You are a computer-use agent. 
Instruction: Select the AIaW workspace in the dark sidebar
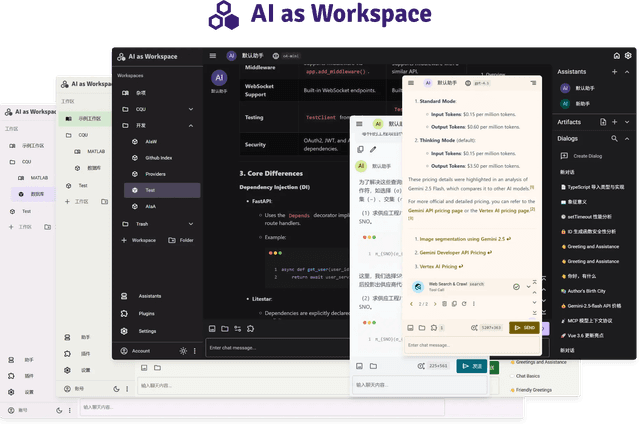click(x=162, y=142)
